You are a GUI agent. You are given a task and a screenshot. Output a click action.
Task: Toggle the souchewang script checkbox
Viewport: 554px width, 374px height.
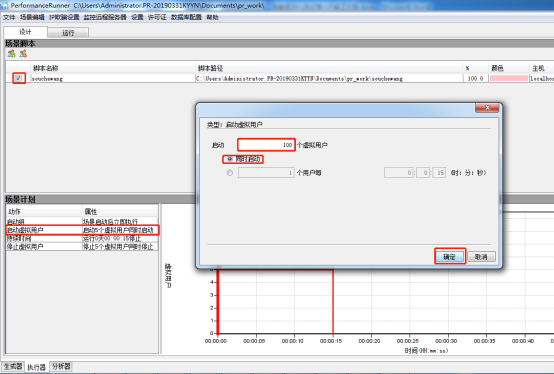pos(18,78)
